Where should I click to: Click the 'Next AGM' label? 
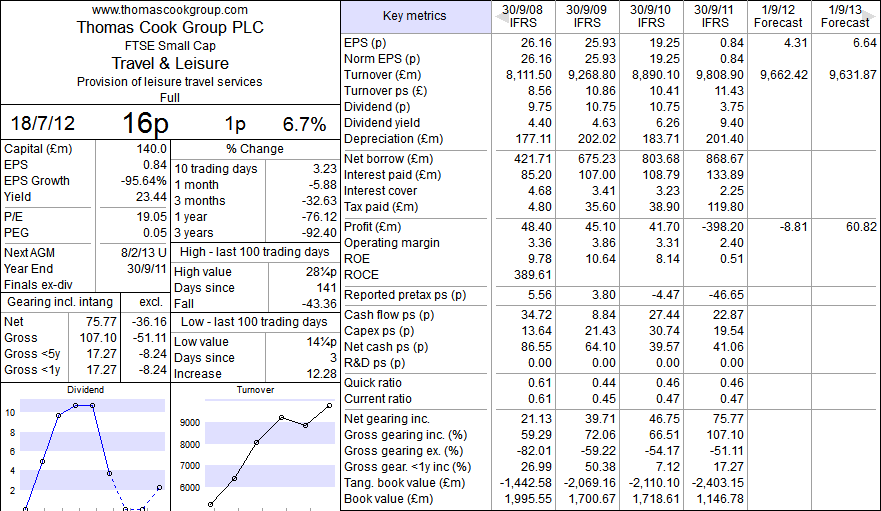click(29, 253)
